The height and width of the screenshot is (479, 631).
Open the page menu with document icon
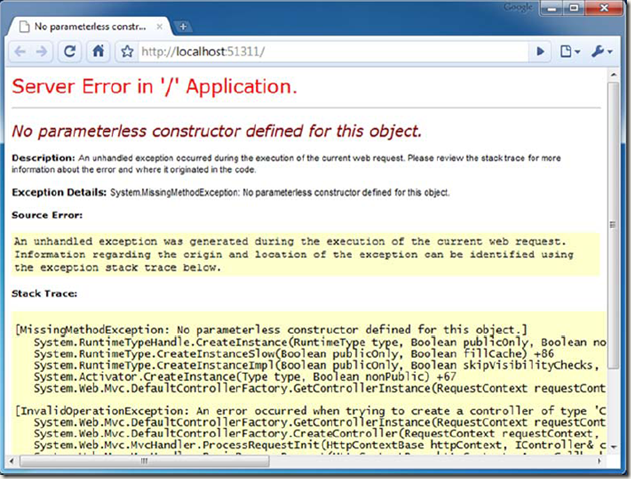[569, 52]
